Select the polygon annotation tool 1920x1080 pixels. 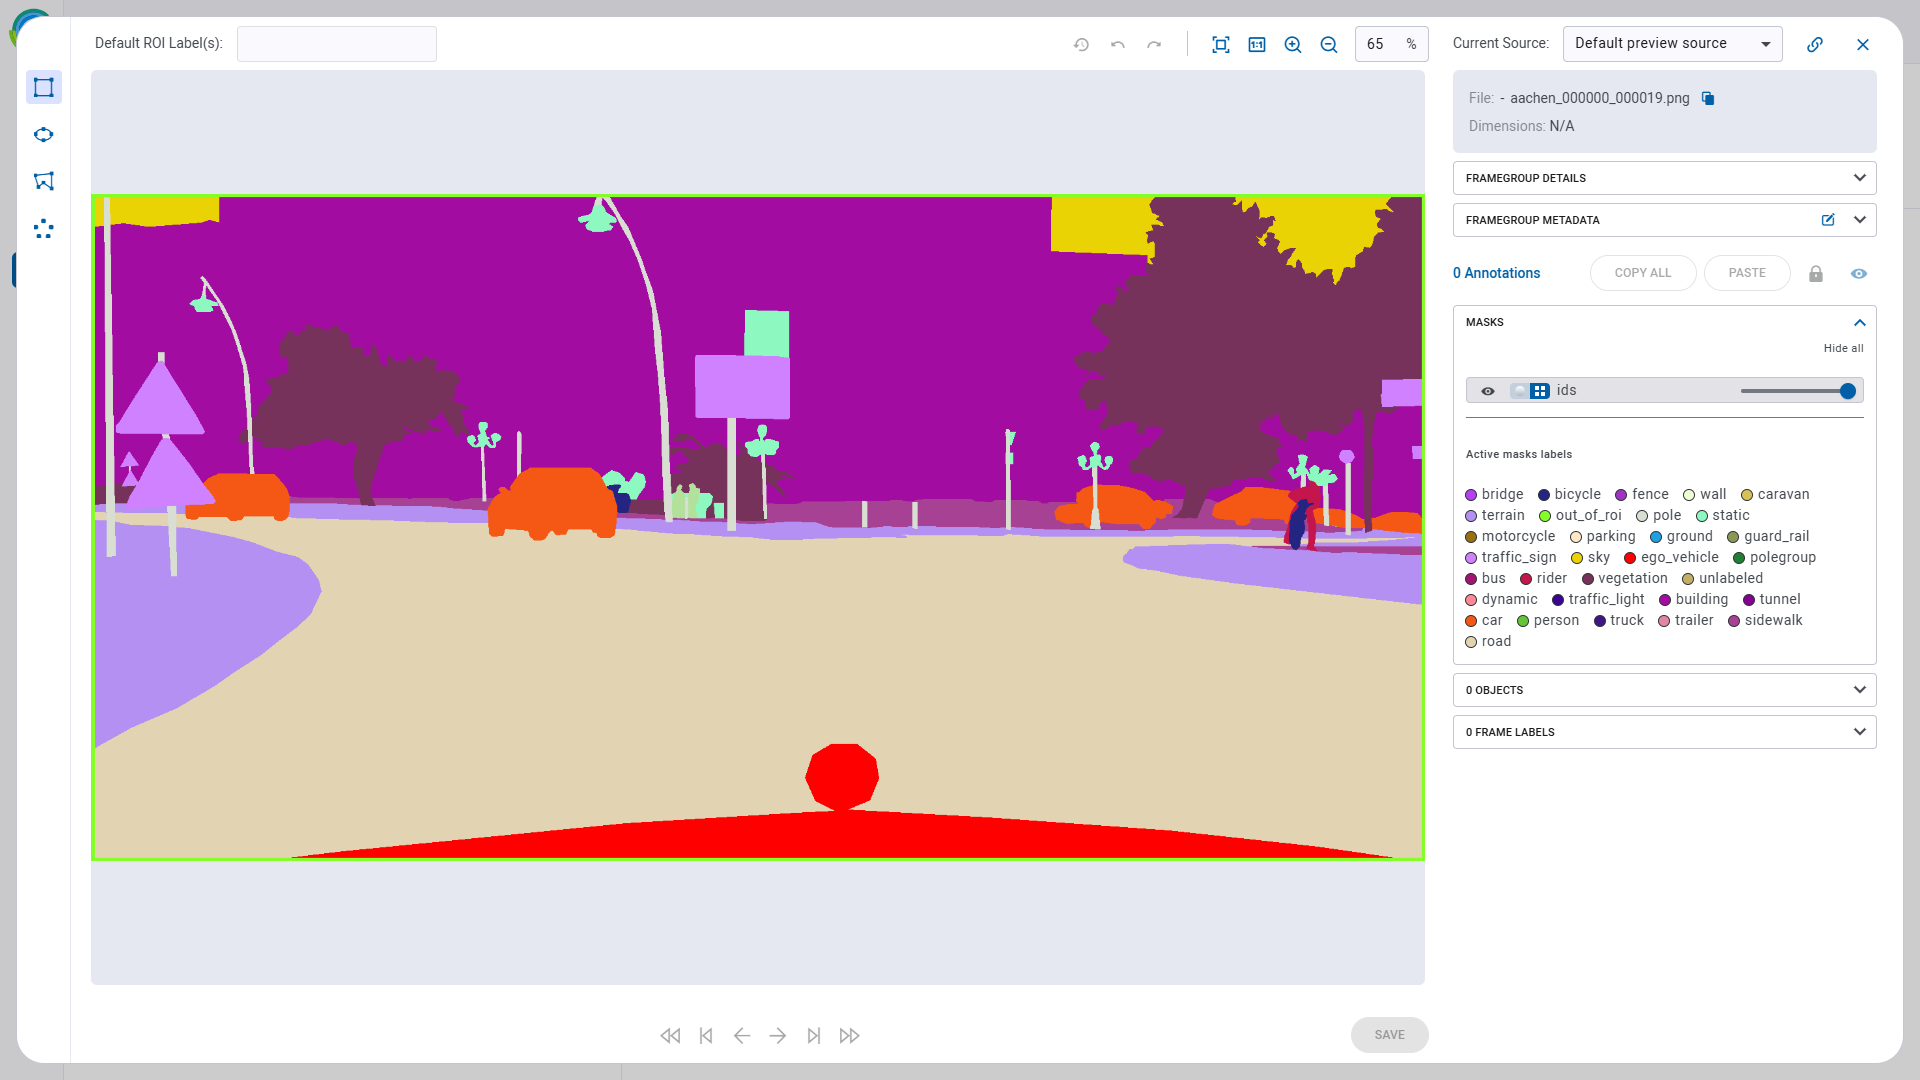click(x=43, y=181)
